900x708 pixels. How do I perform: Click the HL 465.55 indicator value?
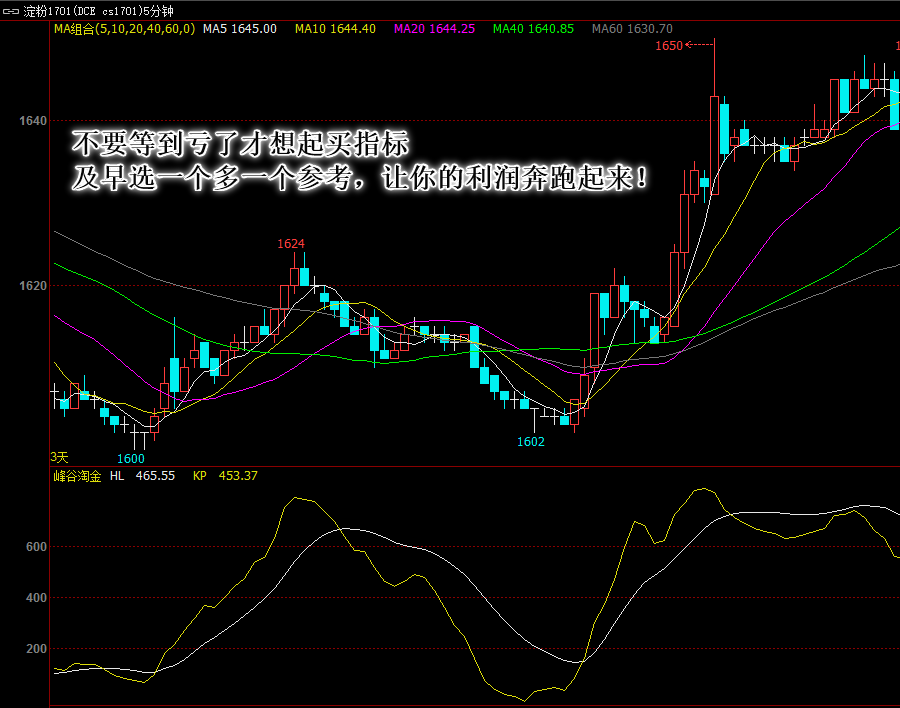pos(142,476)
